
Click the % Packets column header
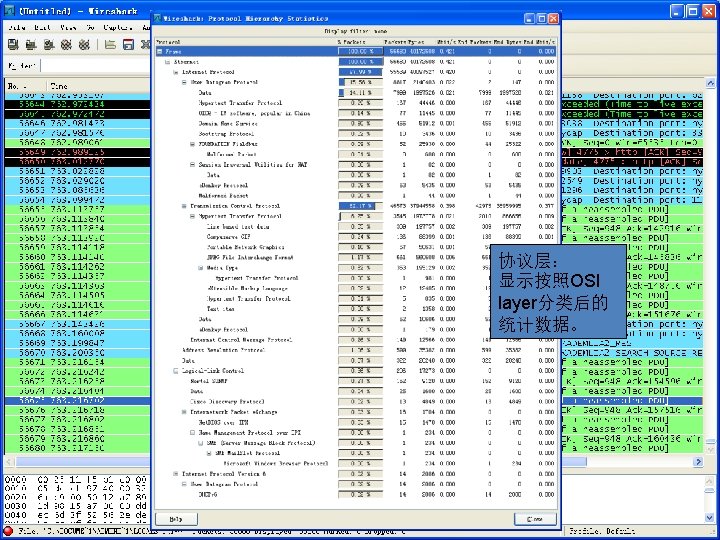click(360, 42)
